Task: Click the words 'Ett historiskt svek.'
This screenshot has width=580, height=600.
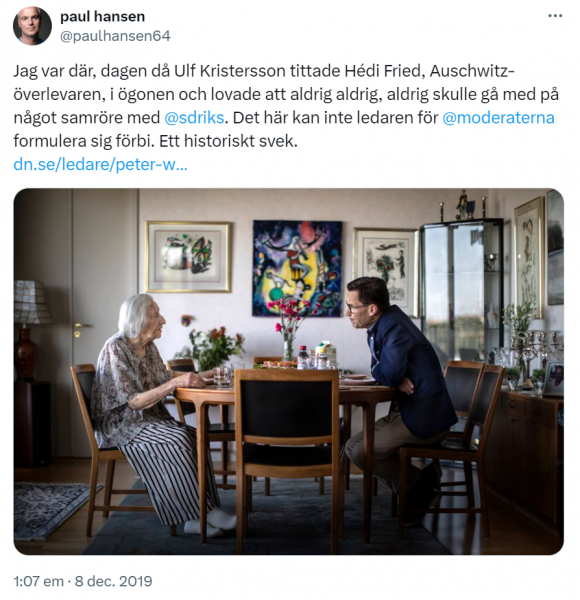Action: (x=228, y=141)
